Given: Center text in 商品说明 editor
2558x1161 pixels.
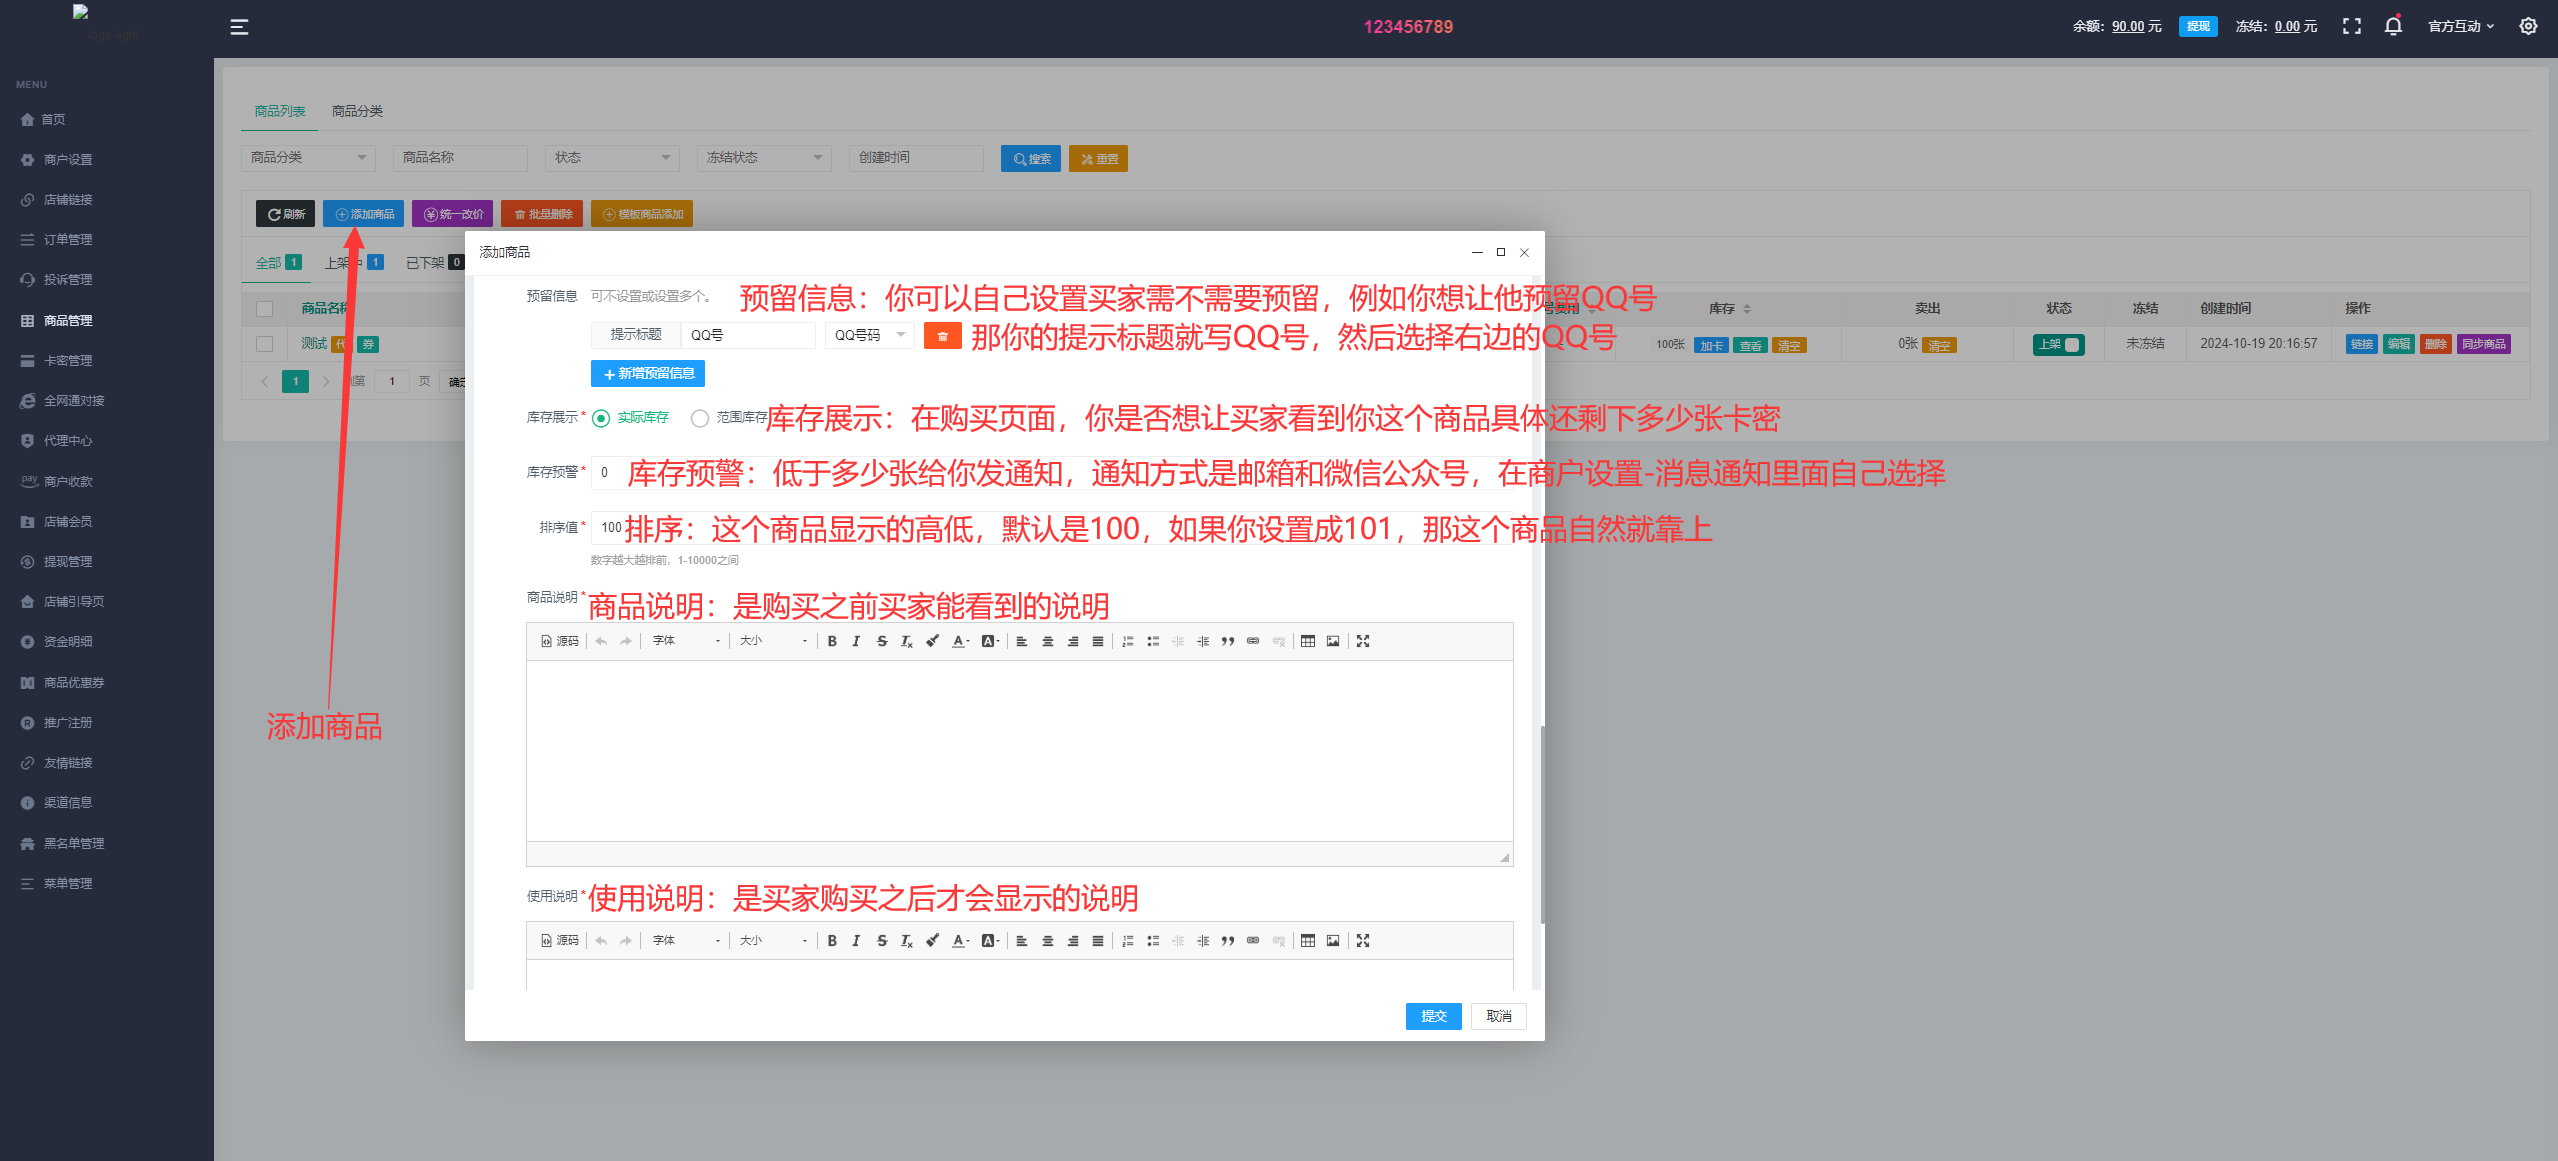Looking at the screenshot, I should 1048,641.
